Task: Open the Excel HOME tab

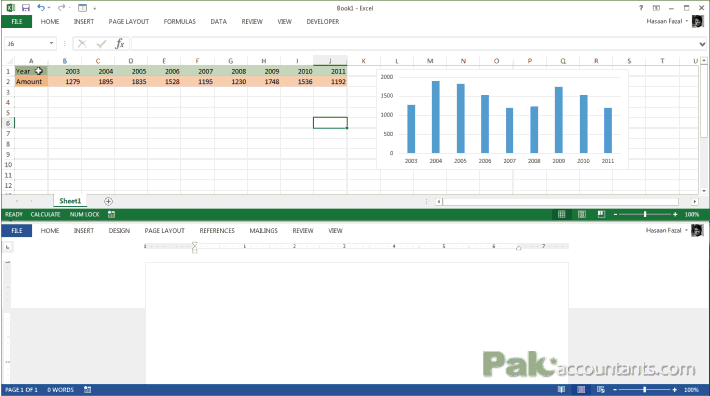Action: [x=50, y=22]
